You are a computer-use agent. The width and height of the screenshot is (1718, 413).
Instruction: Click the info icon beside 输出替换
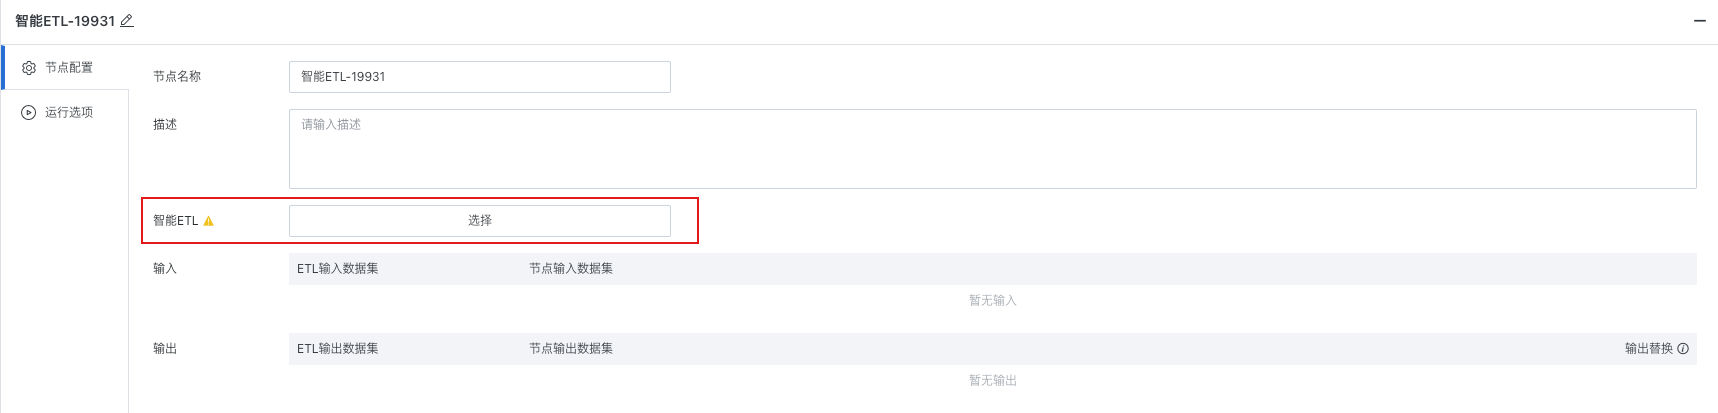pyautogui.click(x=1683, y=349)
